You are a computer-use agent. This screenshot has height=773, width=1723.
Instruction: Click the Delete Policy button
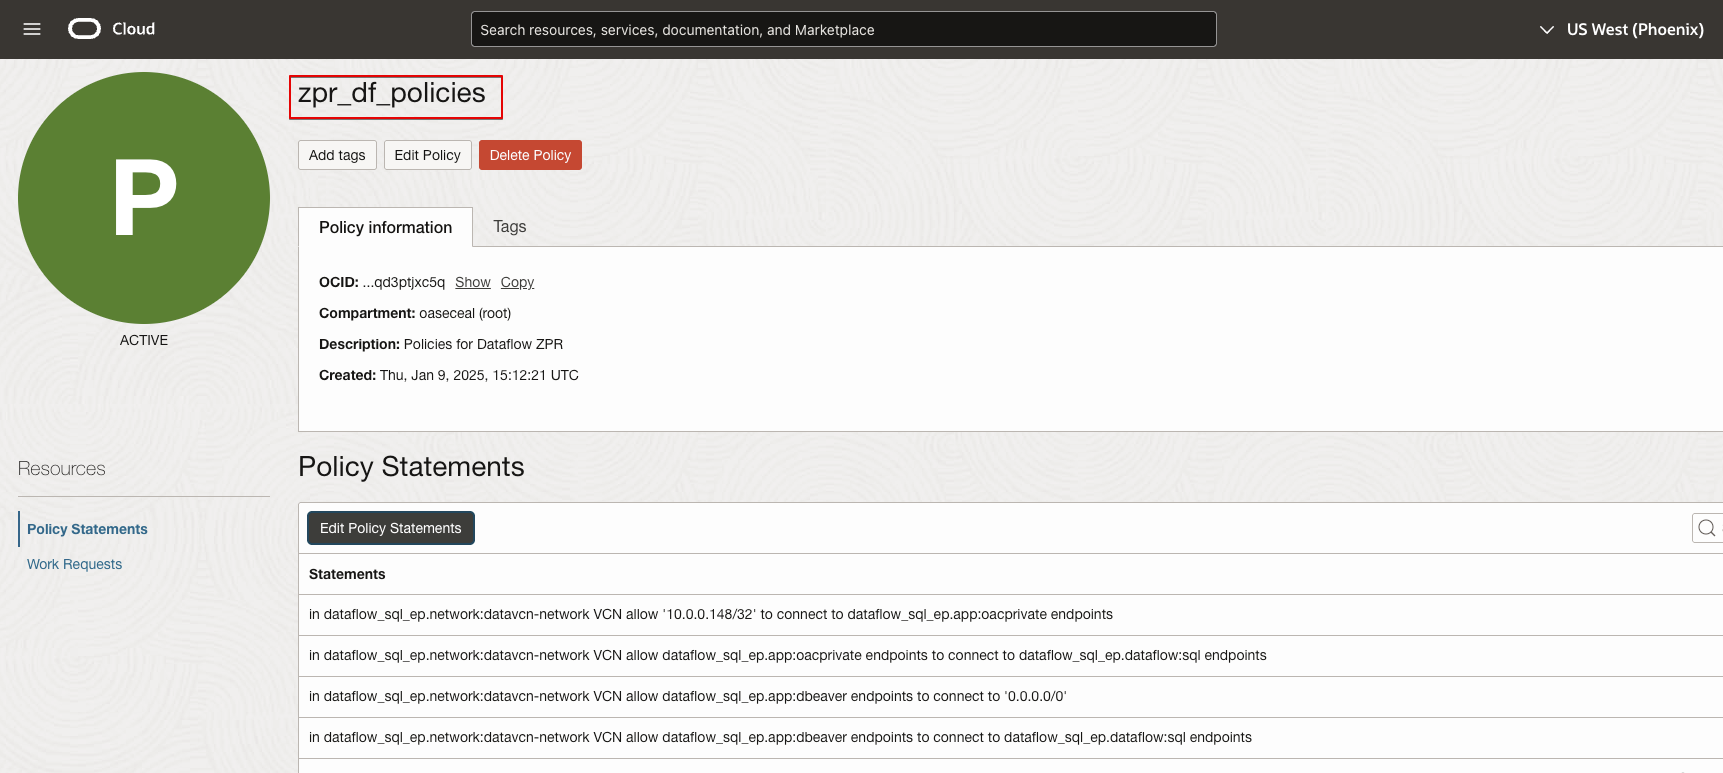pyautogui.click(x=530, y=155)
